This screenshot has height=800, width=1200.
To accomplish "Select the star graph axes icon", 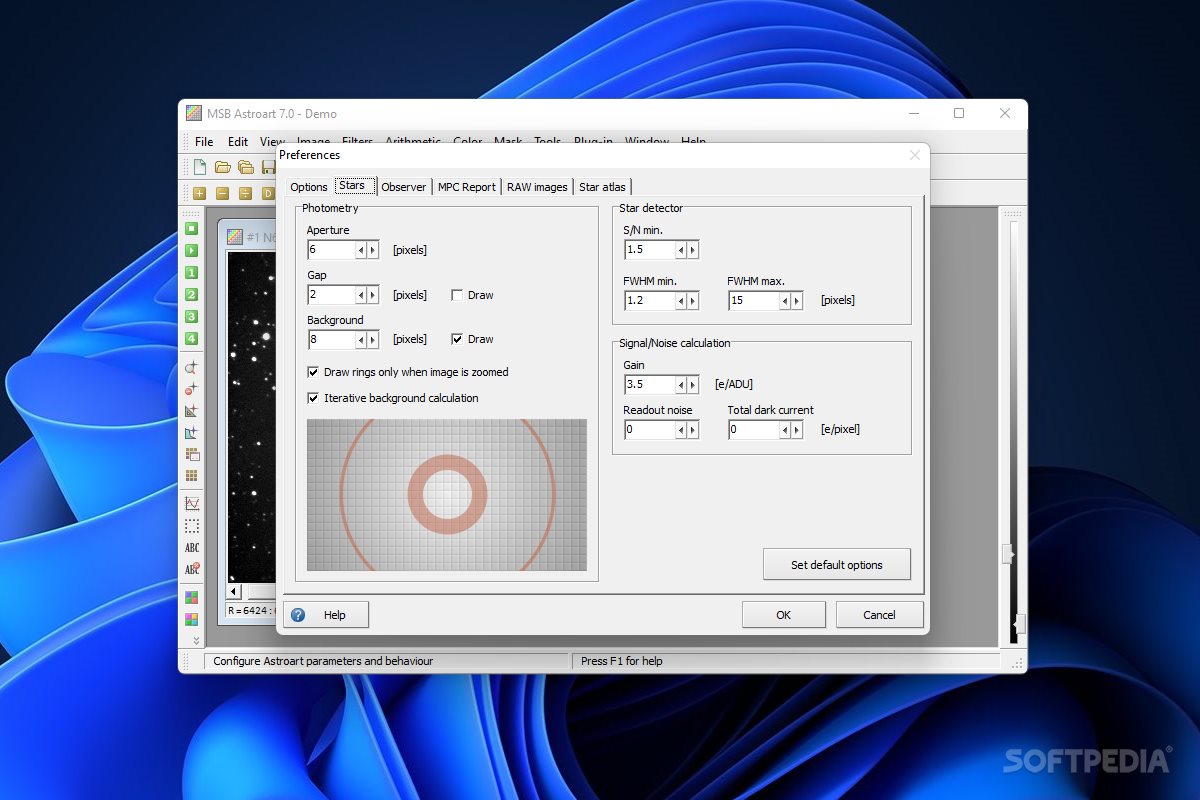I will pyautogui.click(x=191, y=433).
